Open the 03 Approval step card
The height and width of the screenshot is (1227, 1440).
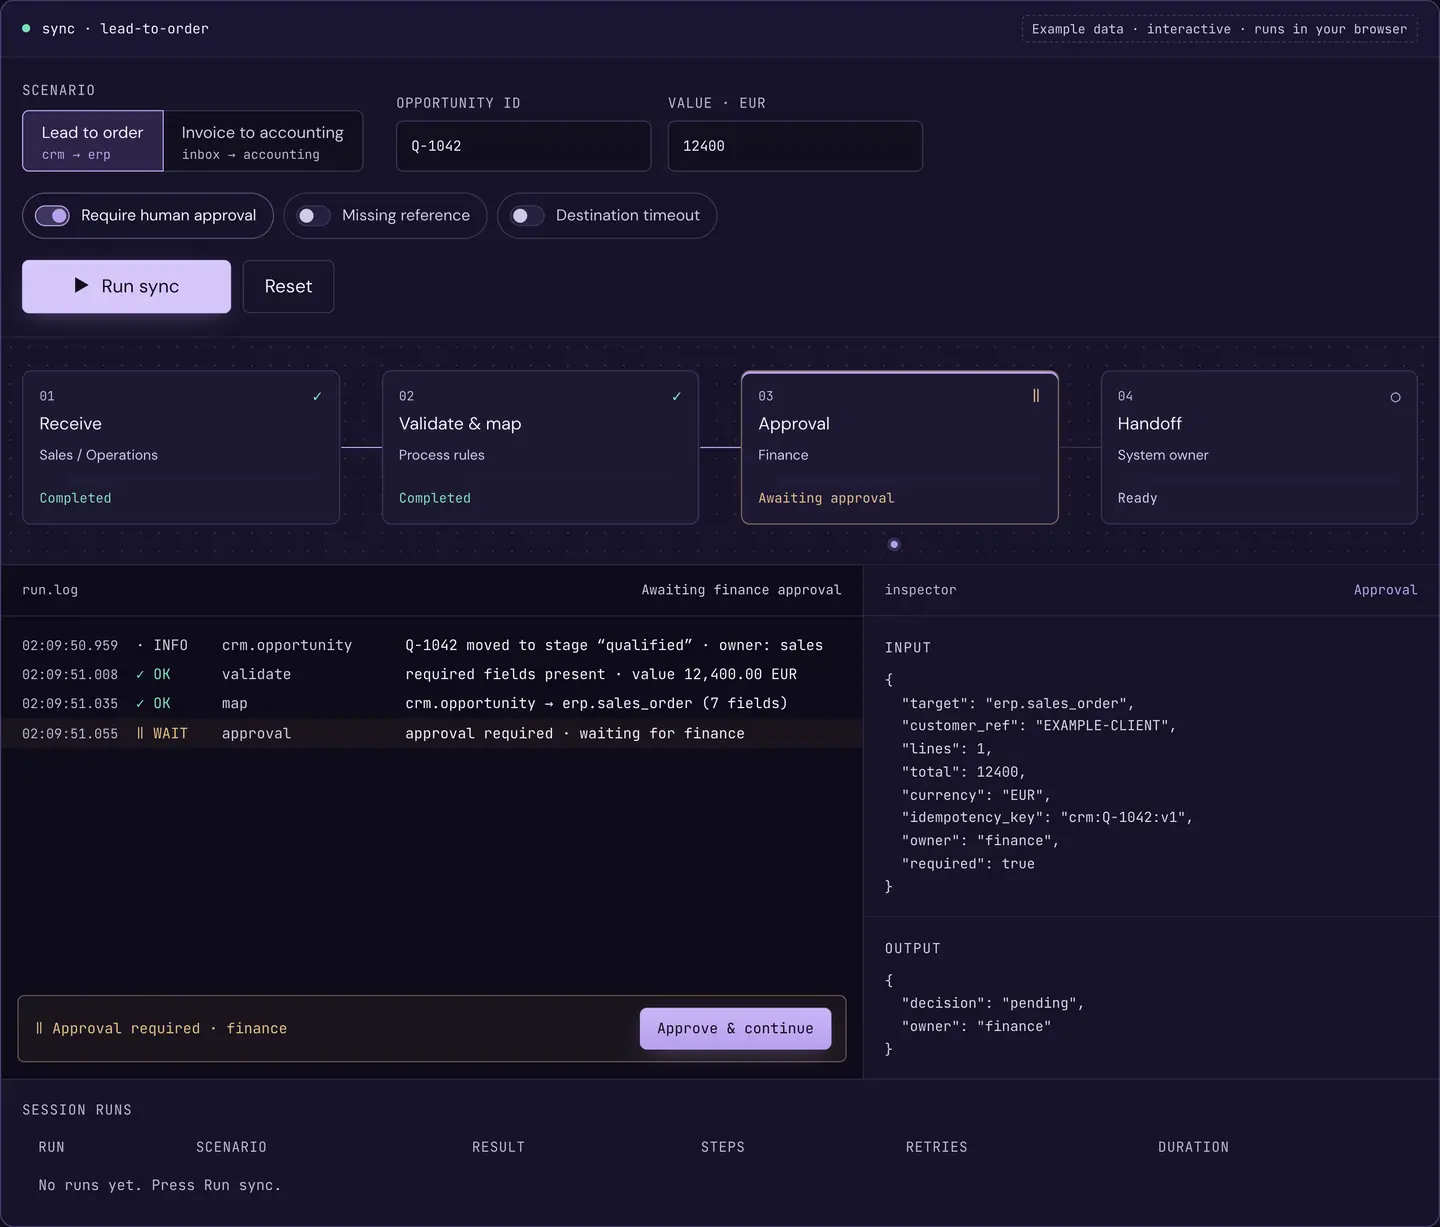coord(900,448)
